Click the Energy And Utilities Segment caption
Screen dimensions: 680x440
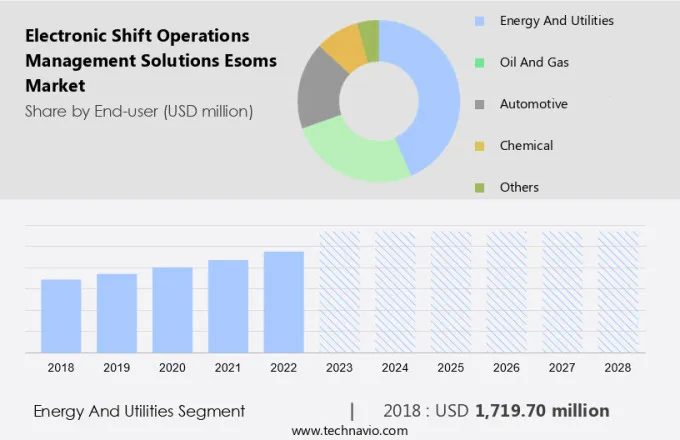pyautogui.click(x=139, y=411)
